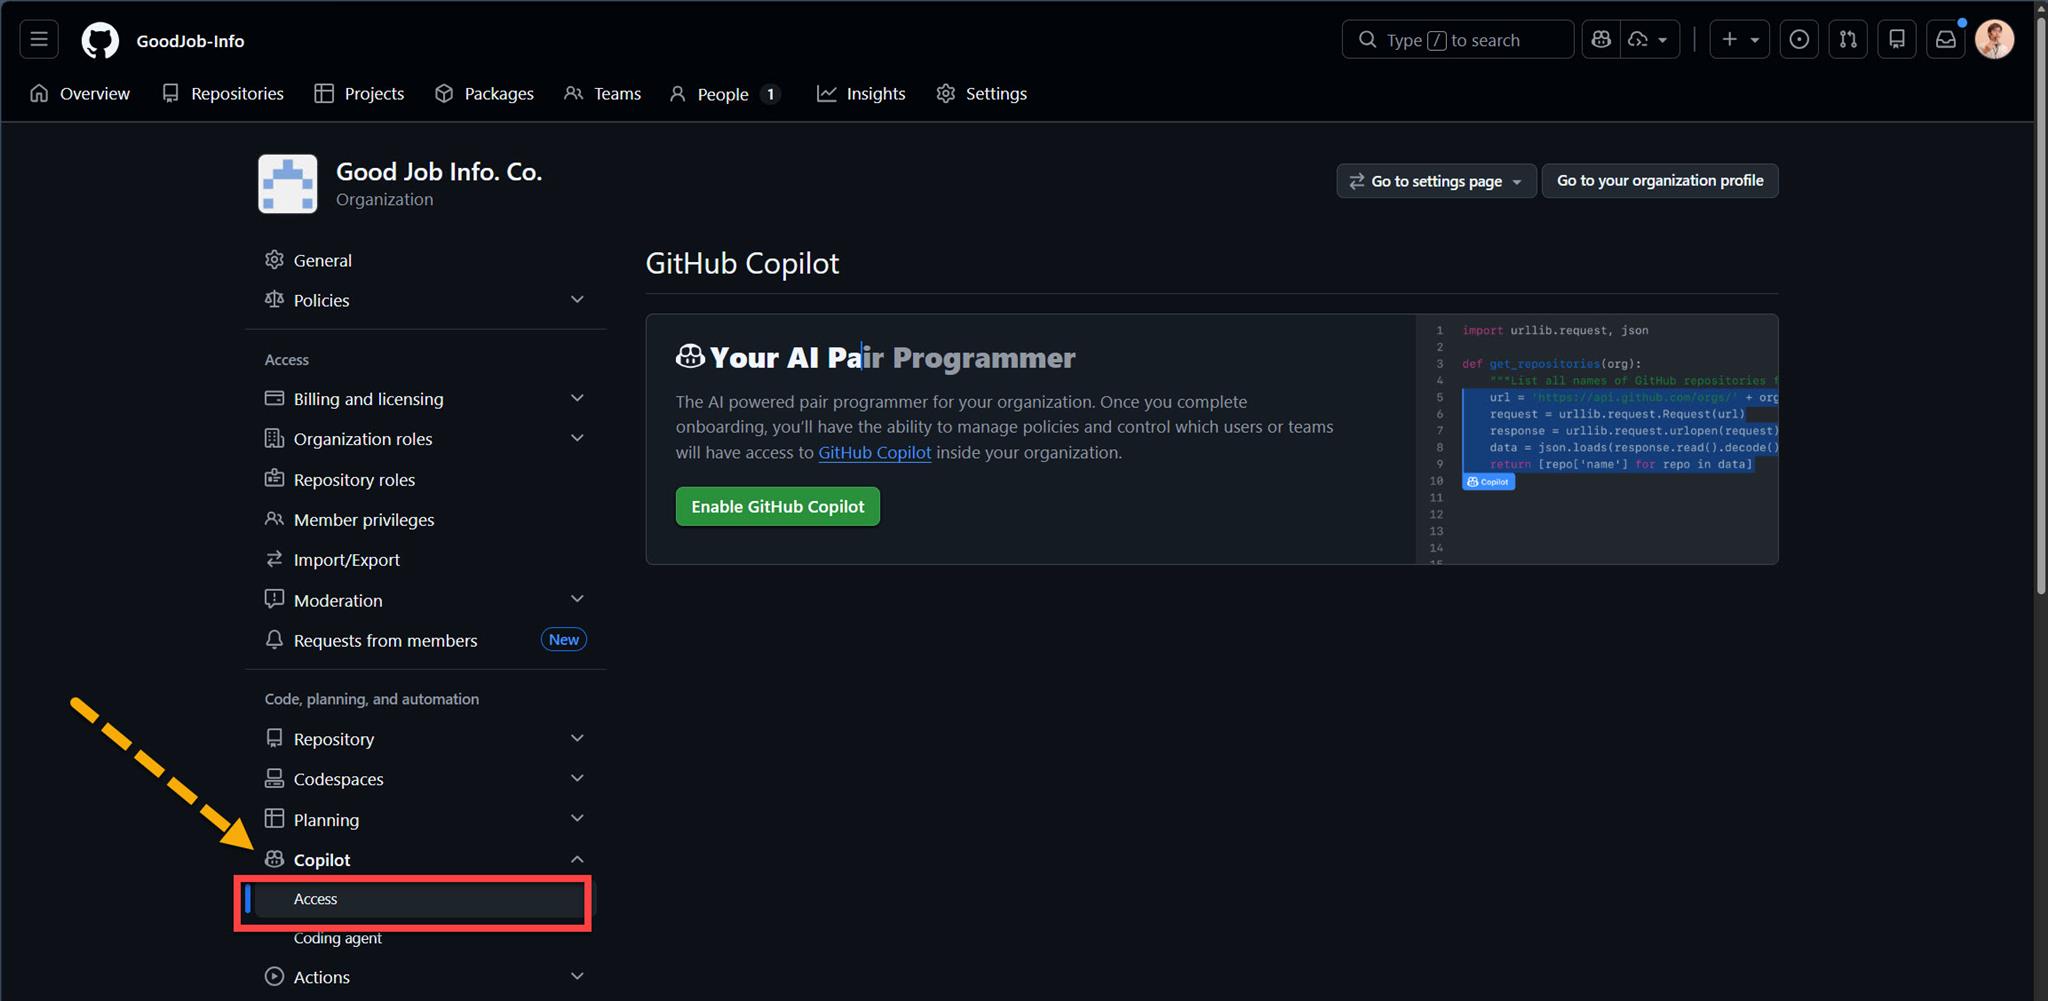Open 'Go to settings page' dropdown
This screenshot has width=2048, height=1001.
[1435, 181]
